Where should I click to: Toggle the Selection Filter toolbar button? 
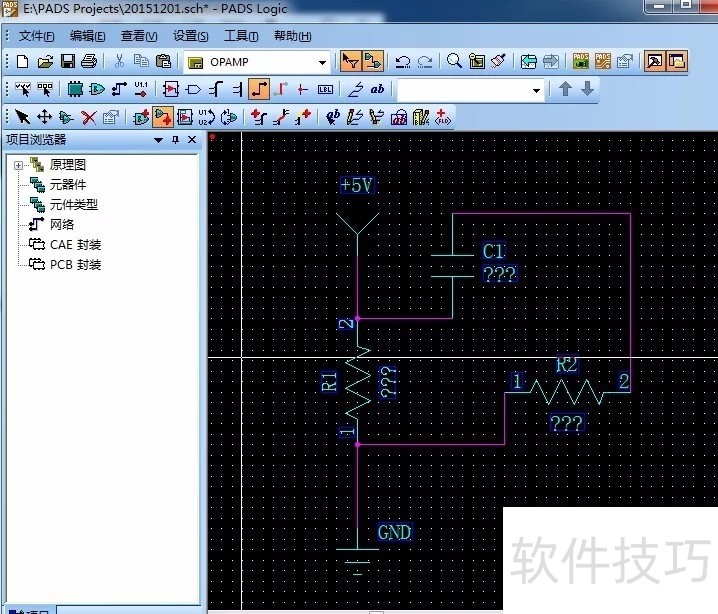[351, 61]
